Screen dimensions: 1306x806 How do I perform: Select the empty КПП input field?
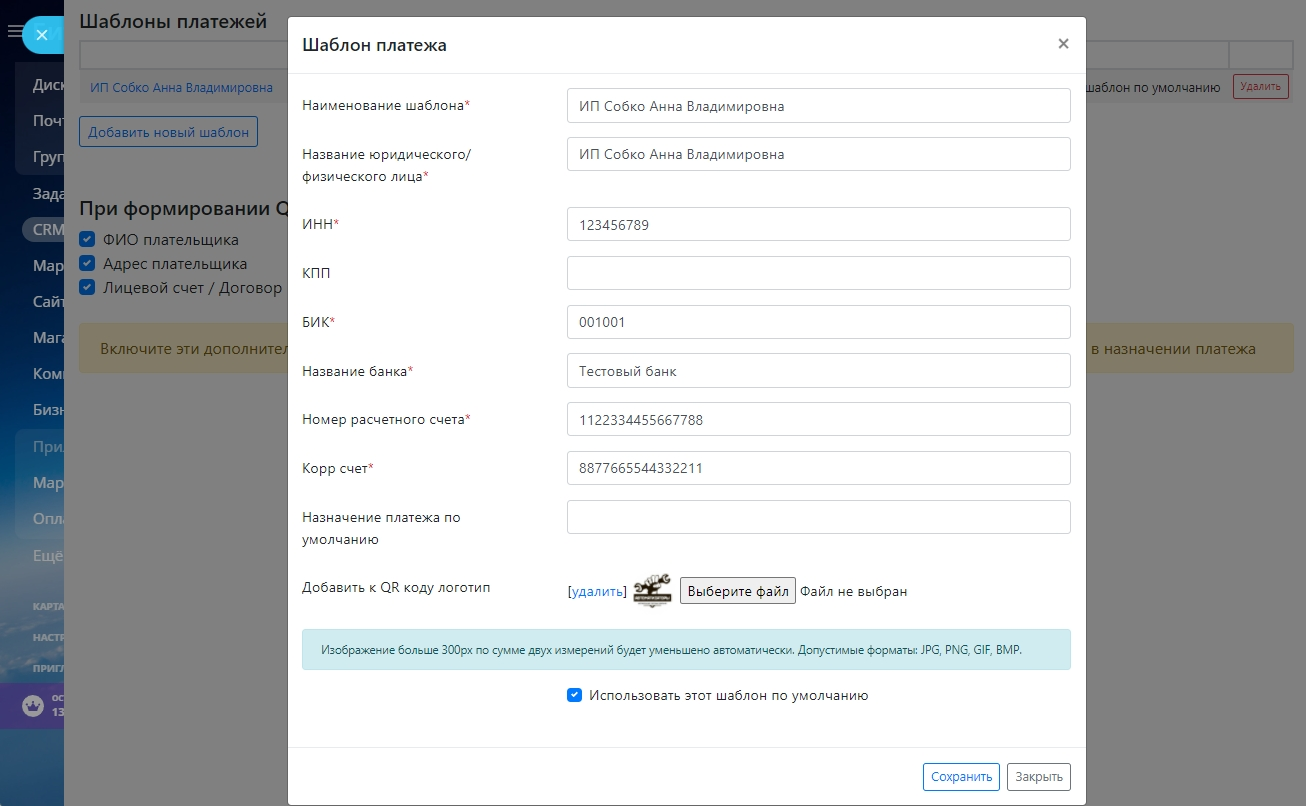click(818, 273)
